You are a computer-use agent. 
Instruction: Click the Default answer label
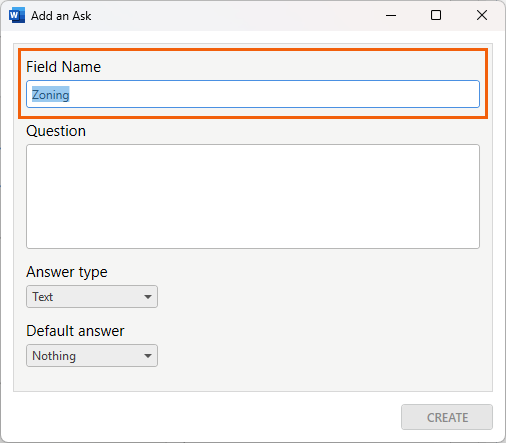point(75,331)
